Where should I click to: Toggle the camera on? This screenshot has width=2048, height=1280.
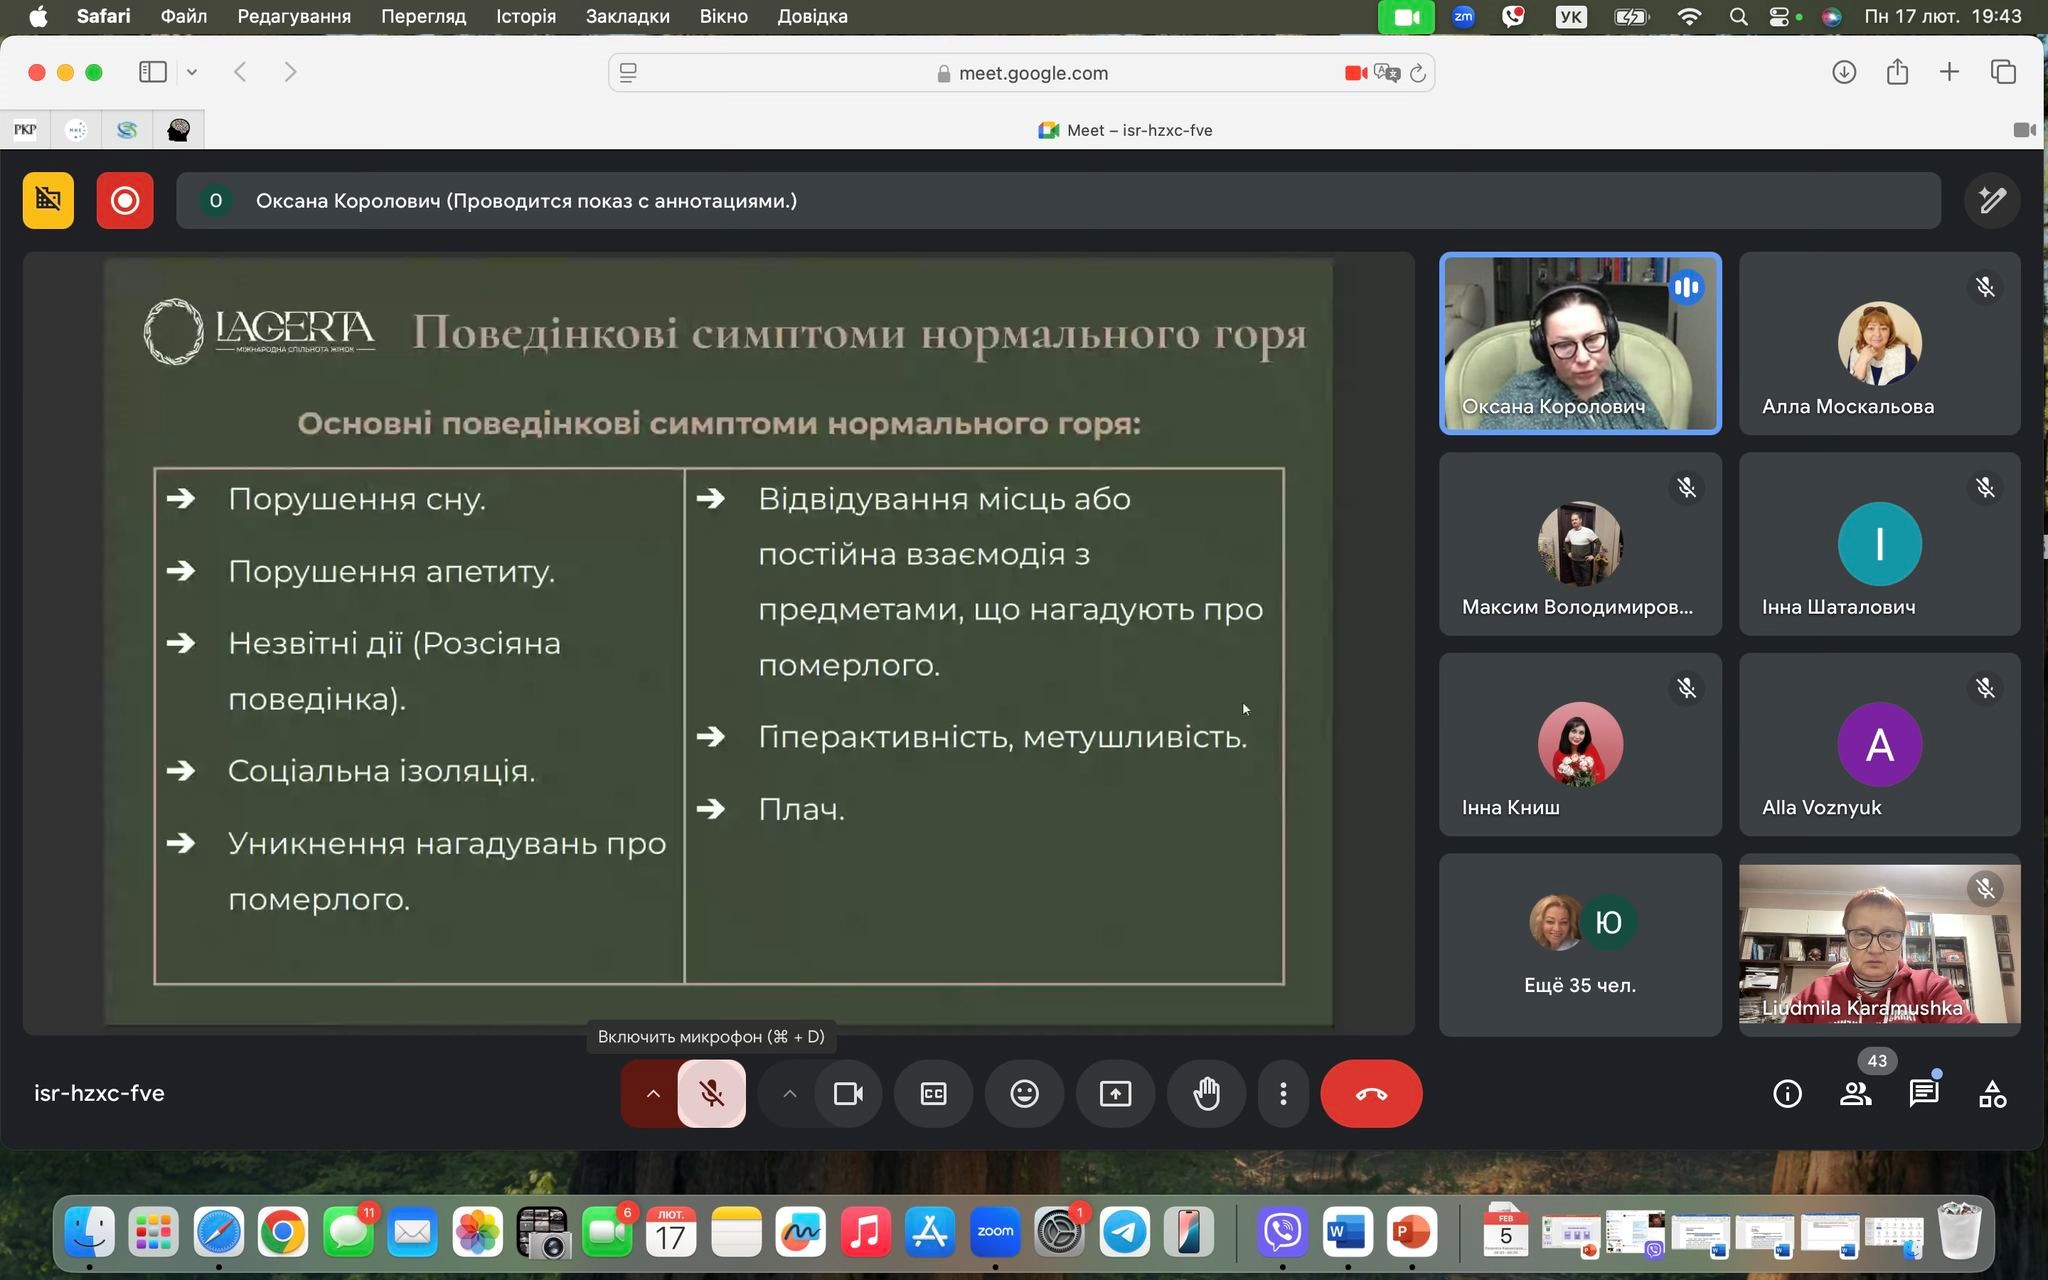tap(848, 1094)
